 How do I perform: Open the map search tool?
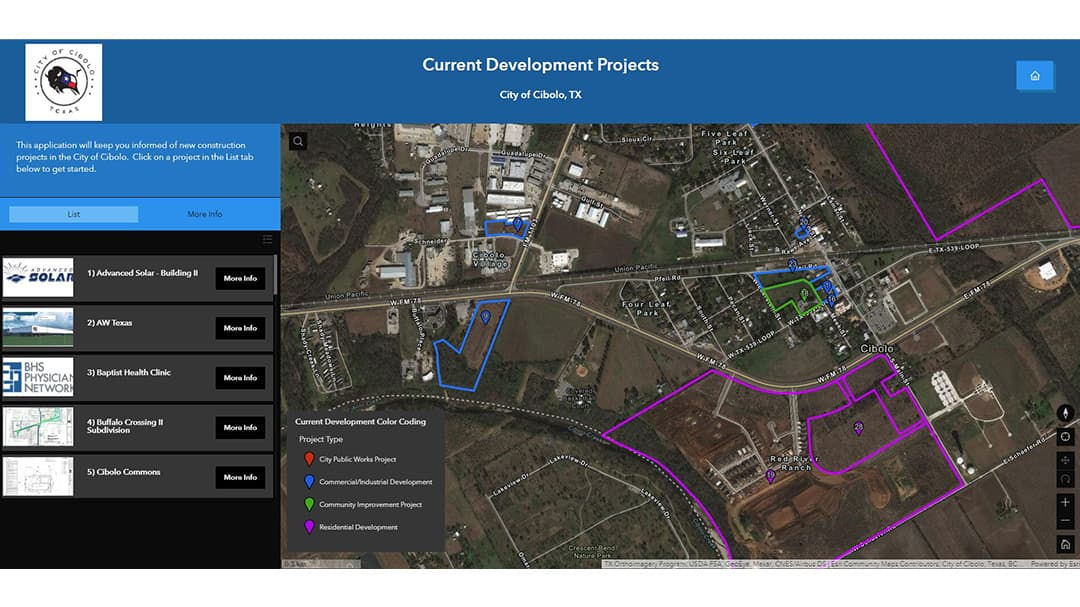(x=297, y=141)
